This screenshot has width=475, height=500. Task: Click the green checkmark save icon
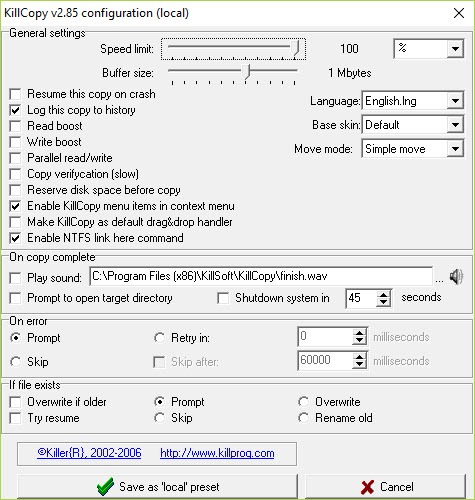click(105, 487)
